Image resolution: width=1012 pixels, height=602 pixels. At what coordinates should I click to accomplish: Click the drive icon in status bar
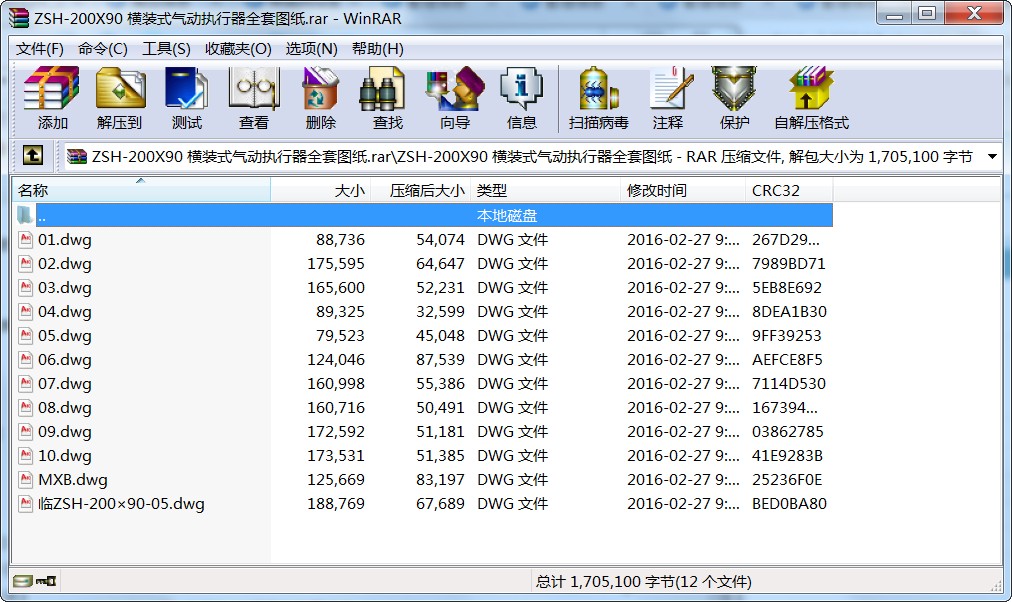coord(23,581)
